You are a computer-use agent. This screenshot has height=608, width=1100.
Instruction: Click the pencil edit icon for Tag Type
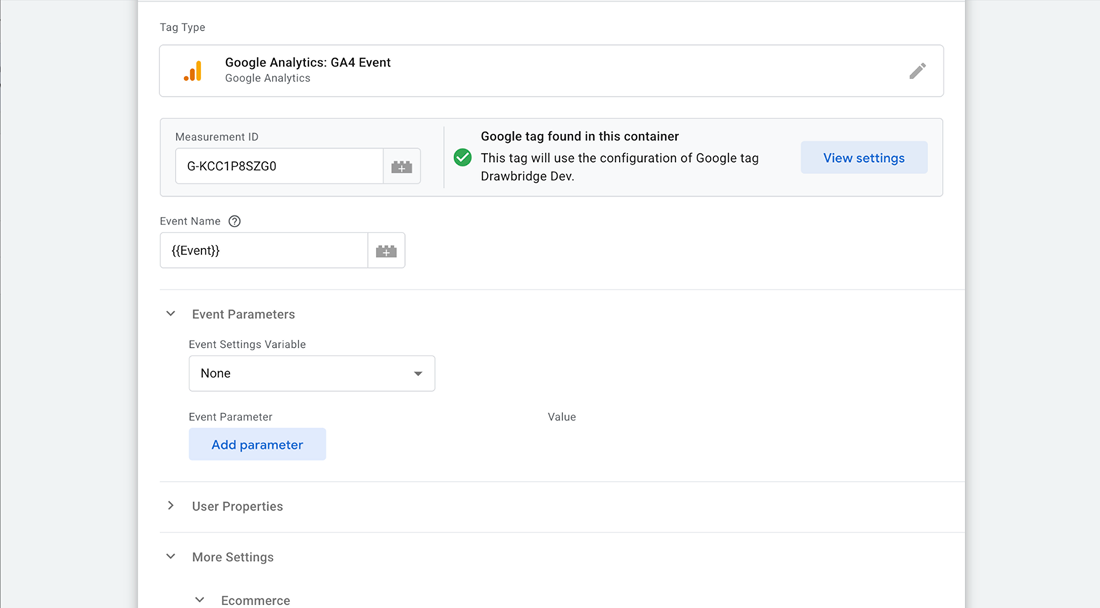click(x=917, y=71)
